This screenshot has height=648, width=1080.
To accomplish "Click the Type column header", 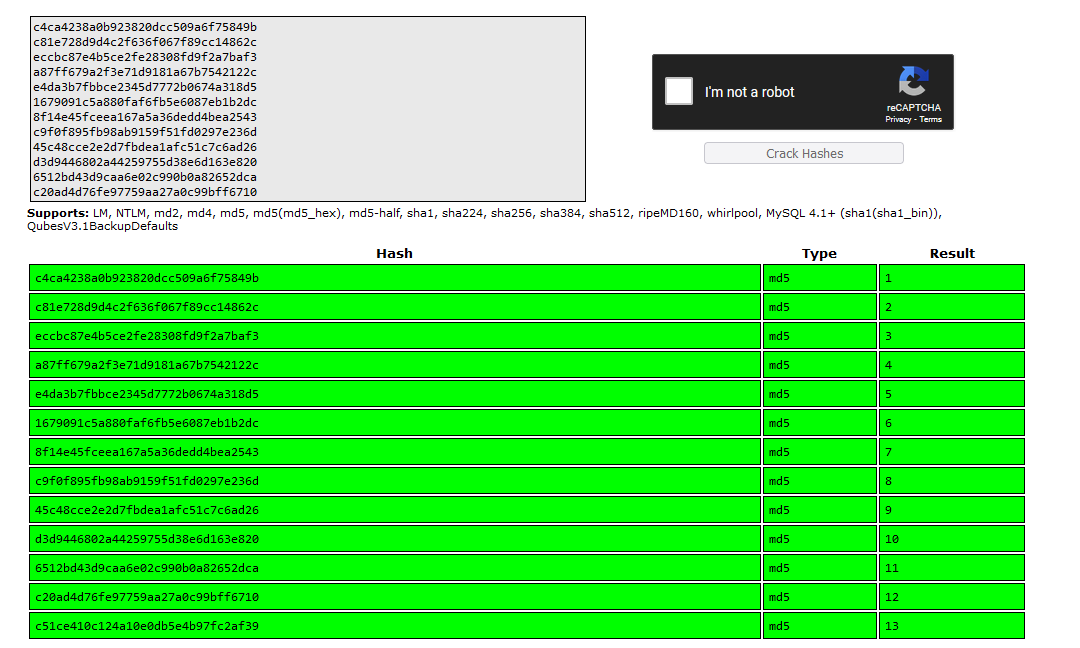I will (x=819, y=253).
